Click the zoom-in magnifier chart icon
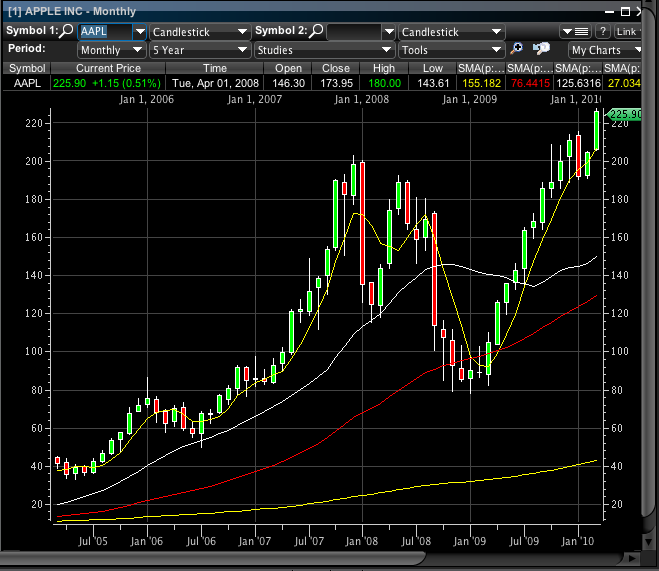The height and width of the screenshot is (571, 659). click(517, 49)
